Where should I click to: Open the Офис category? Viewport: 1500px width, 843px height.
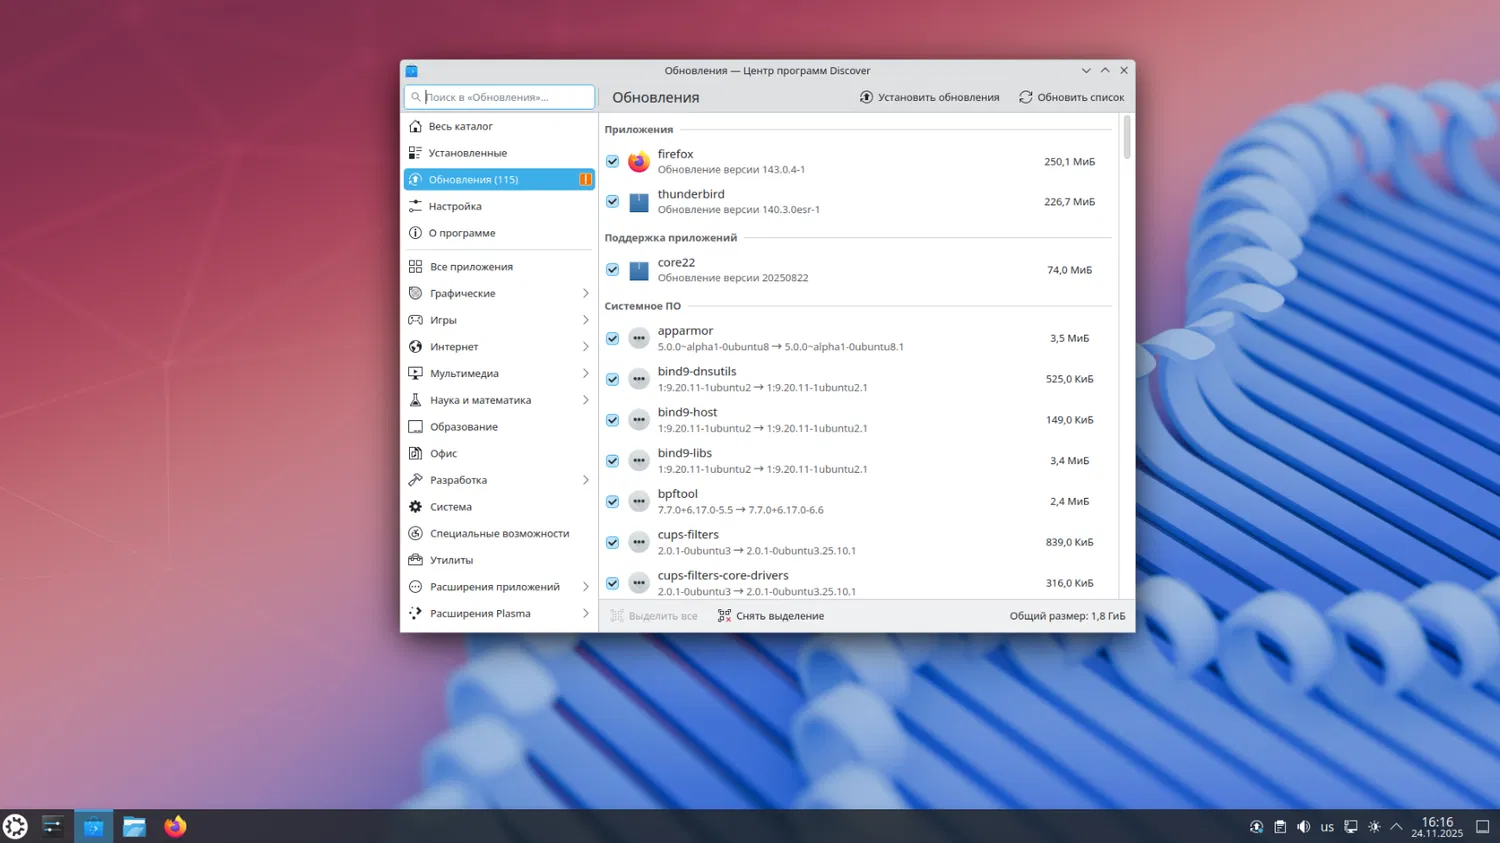pos(499,454)
